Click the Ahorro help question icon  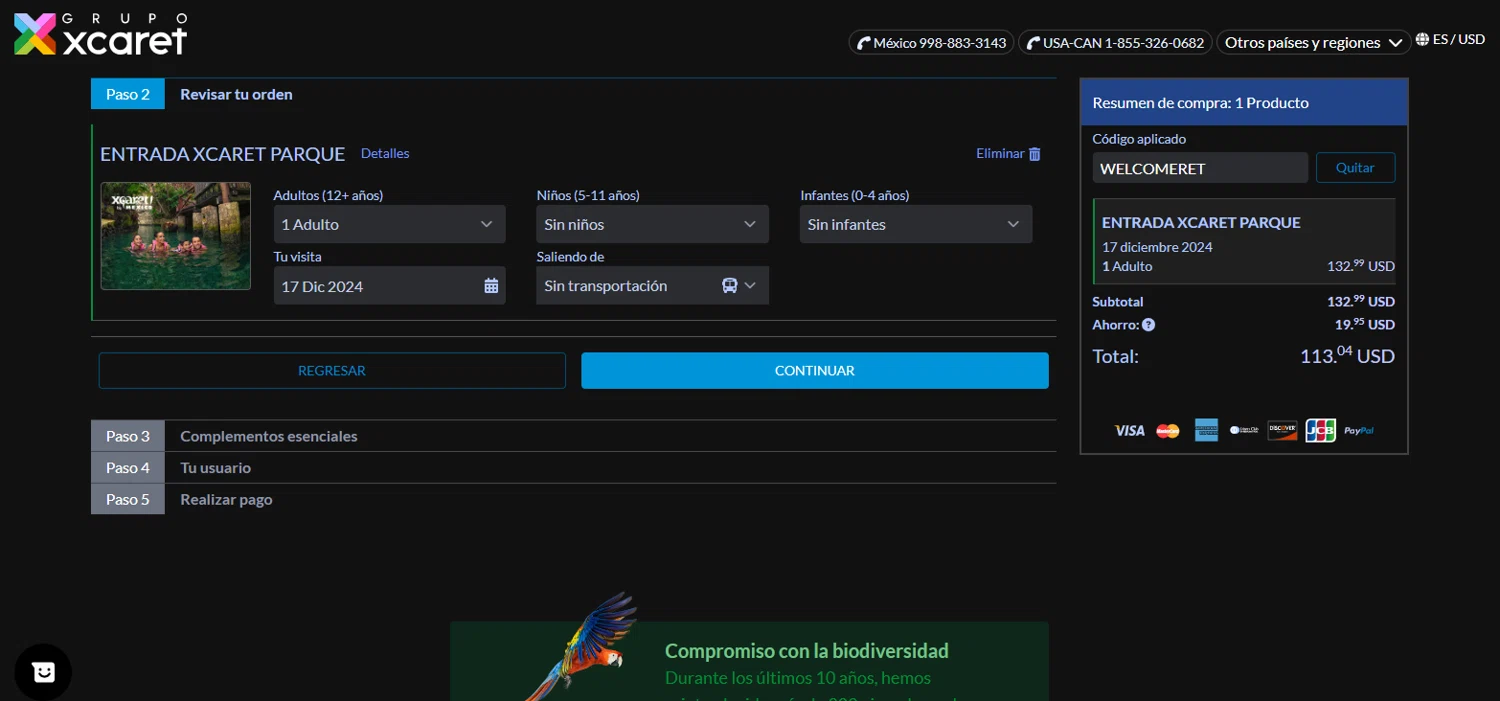1149,325
